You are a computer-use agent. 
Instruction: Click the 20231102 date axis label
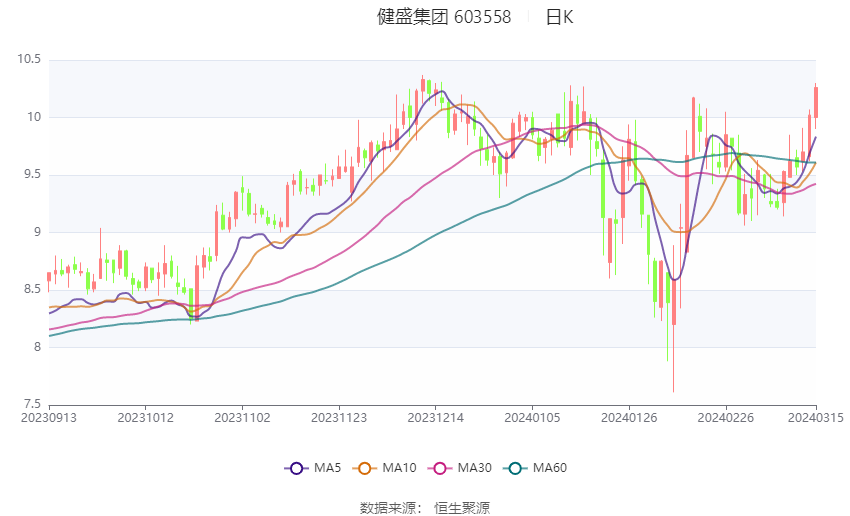242,418
